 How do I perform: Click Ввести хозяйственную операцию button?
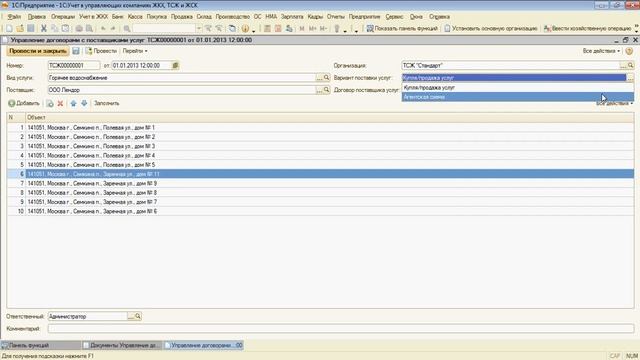[588, 29]
